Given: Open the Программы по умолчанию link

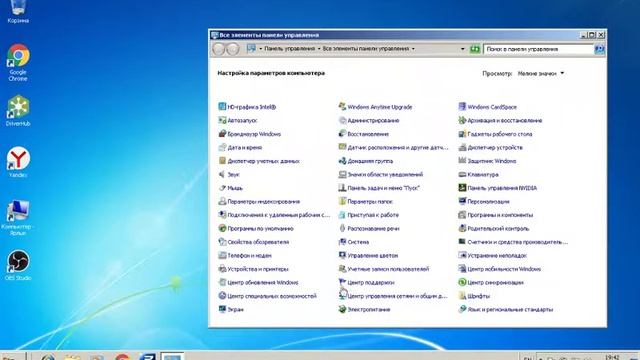Looking at the screenshot, I should tap(260, 229).
